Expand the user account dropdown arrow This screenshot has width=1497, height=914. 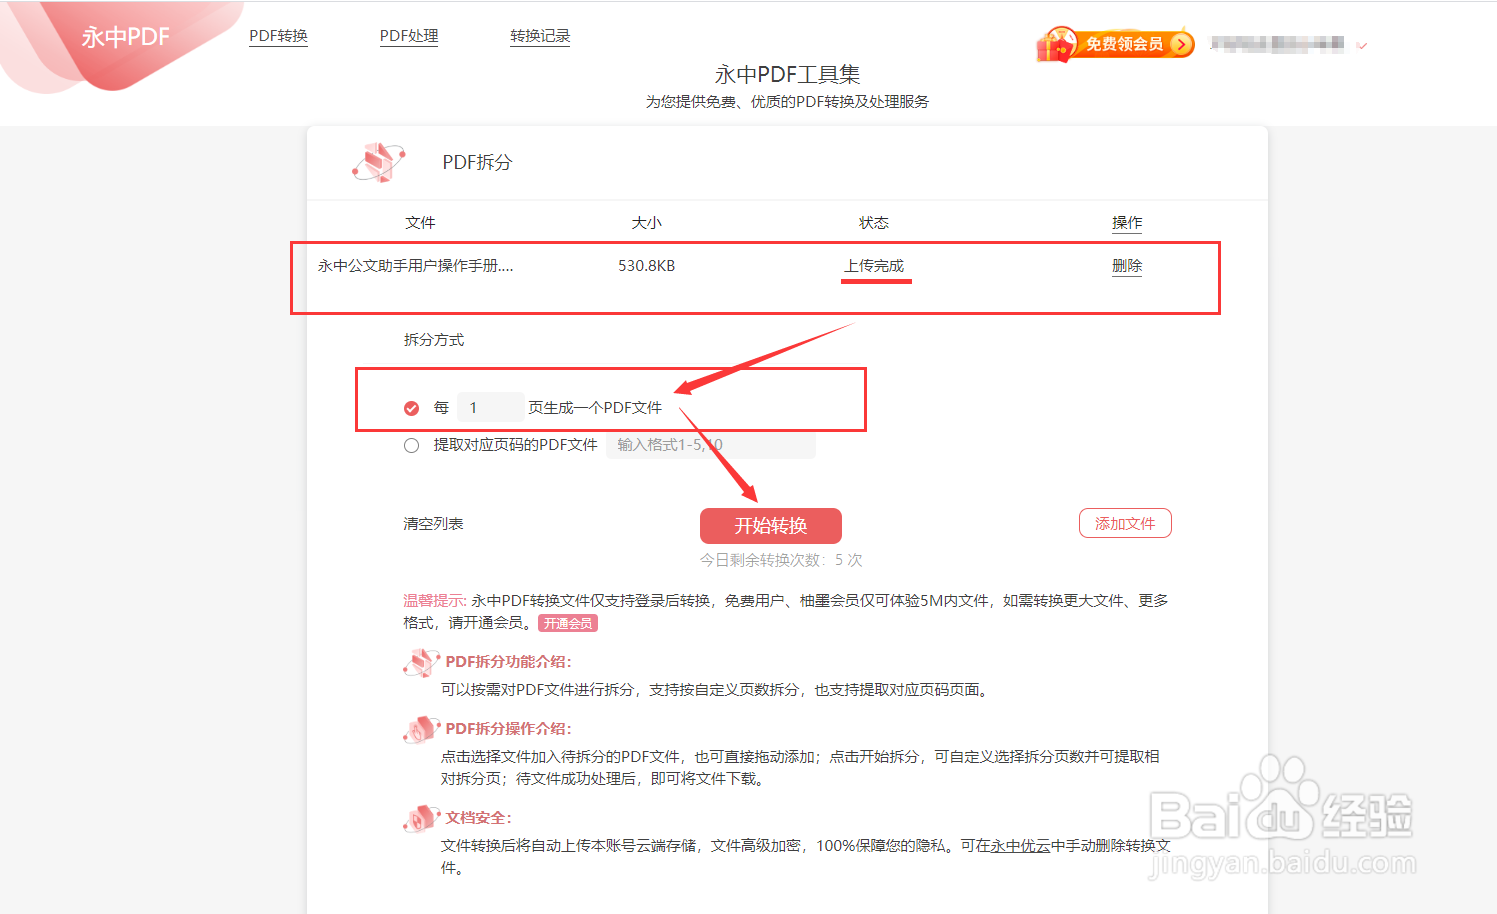tap(1361, 45)
